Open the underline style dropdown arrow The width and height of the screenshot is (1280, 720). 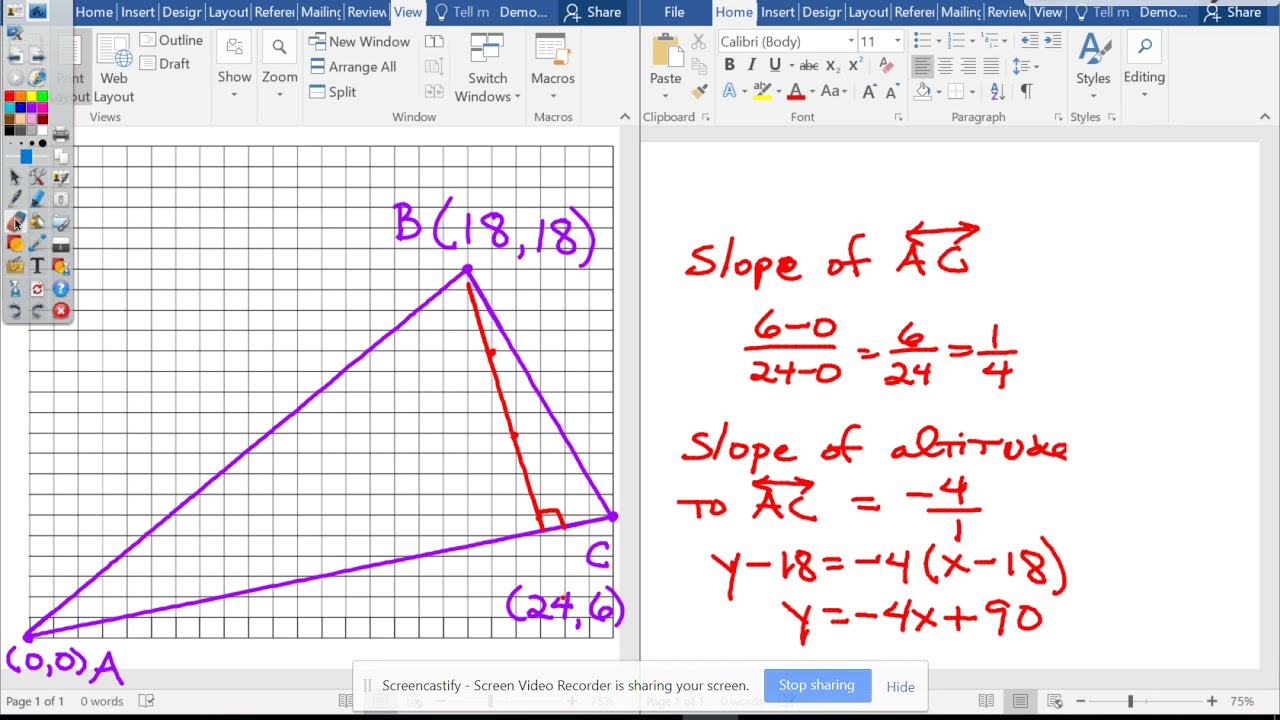791,66
